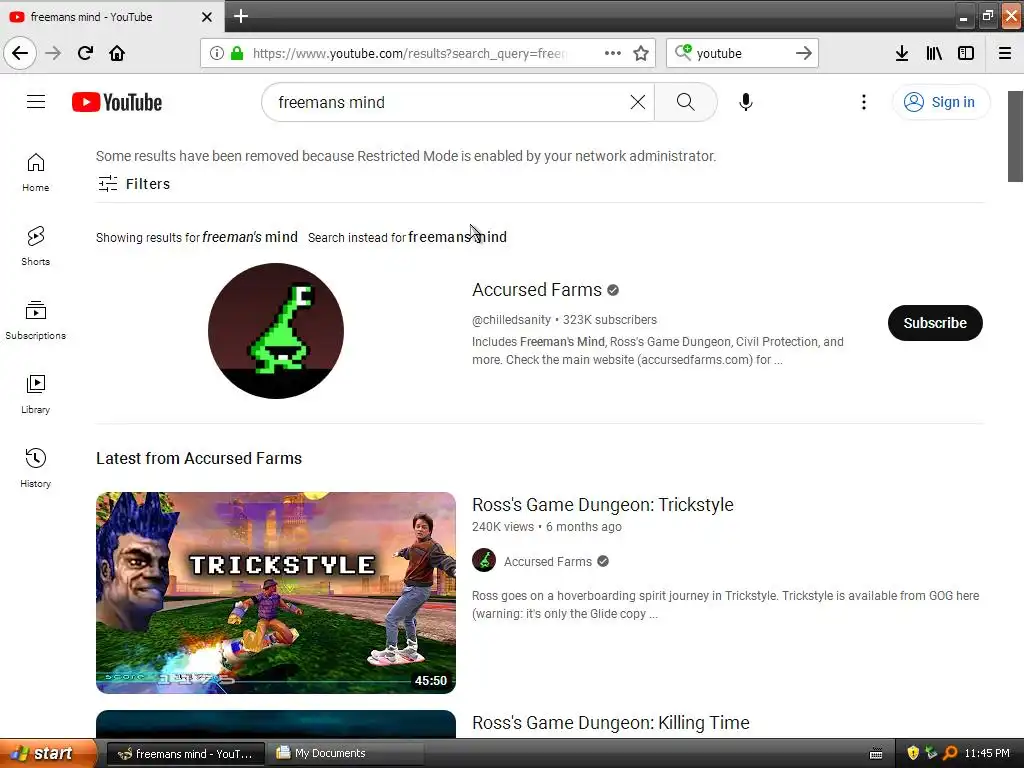The height and width of the screenshot is (768, 1024).
Task: Subscribe to Accursed Farms
Action: click(935, 323)
